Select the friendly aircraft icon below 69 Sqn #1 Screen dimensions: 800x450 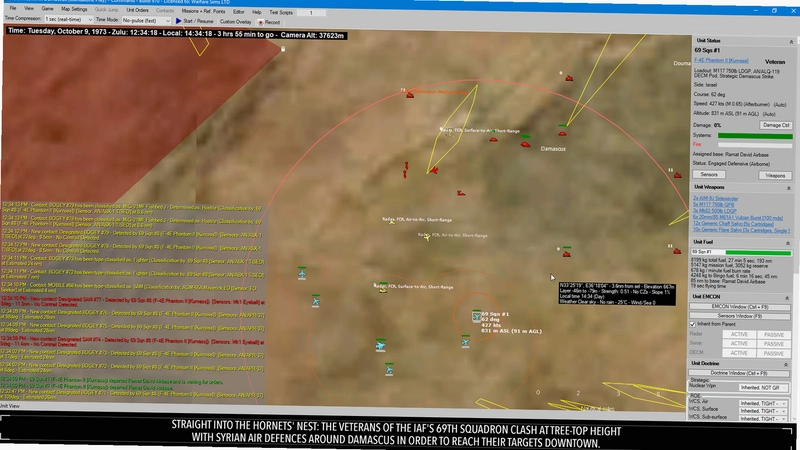pyautogui.click(x=465, y=342)
